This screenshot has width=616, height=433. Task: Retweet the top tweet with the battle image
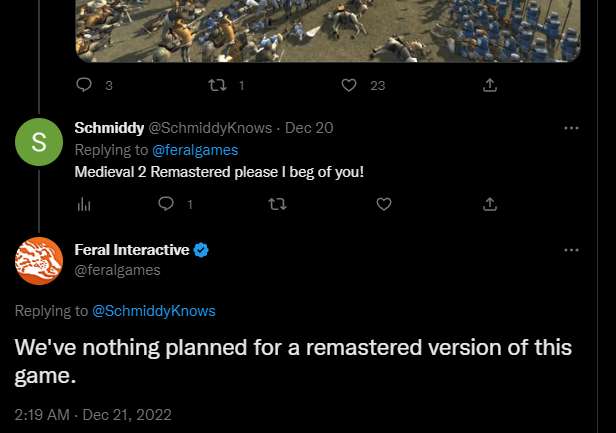[215, 86]
